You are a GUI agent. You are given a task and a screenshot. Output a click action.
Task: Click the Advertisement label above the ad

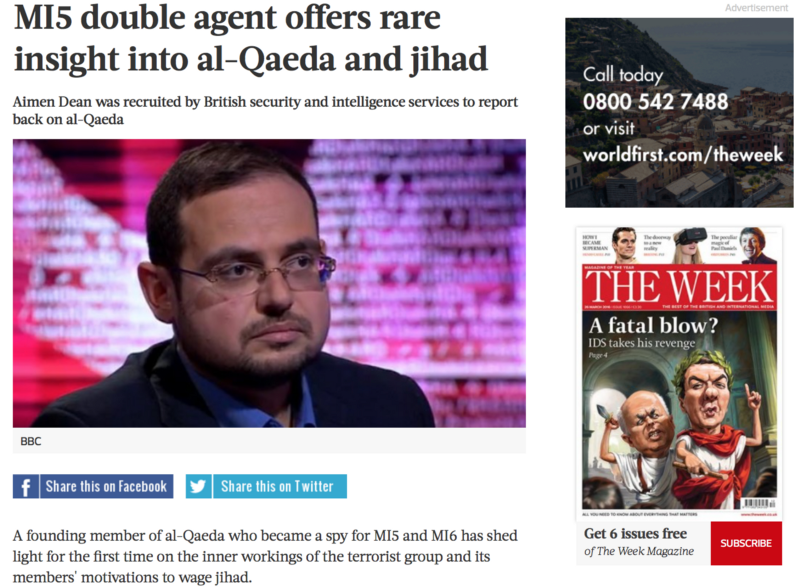pos(756,8)
